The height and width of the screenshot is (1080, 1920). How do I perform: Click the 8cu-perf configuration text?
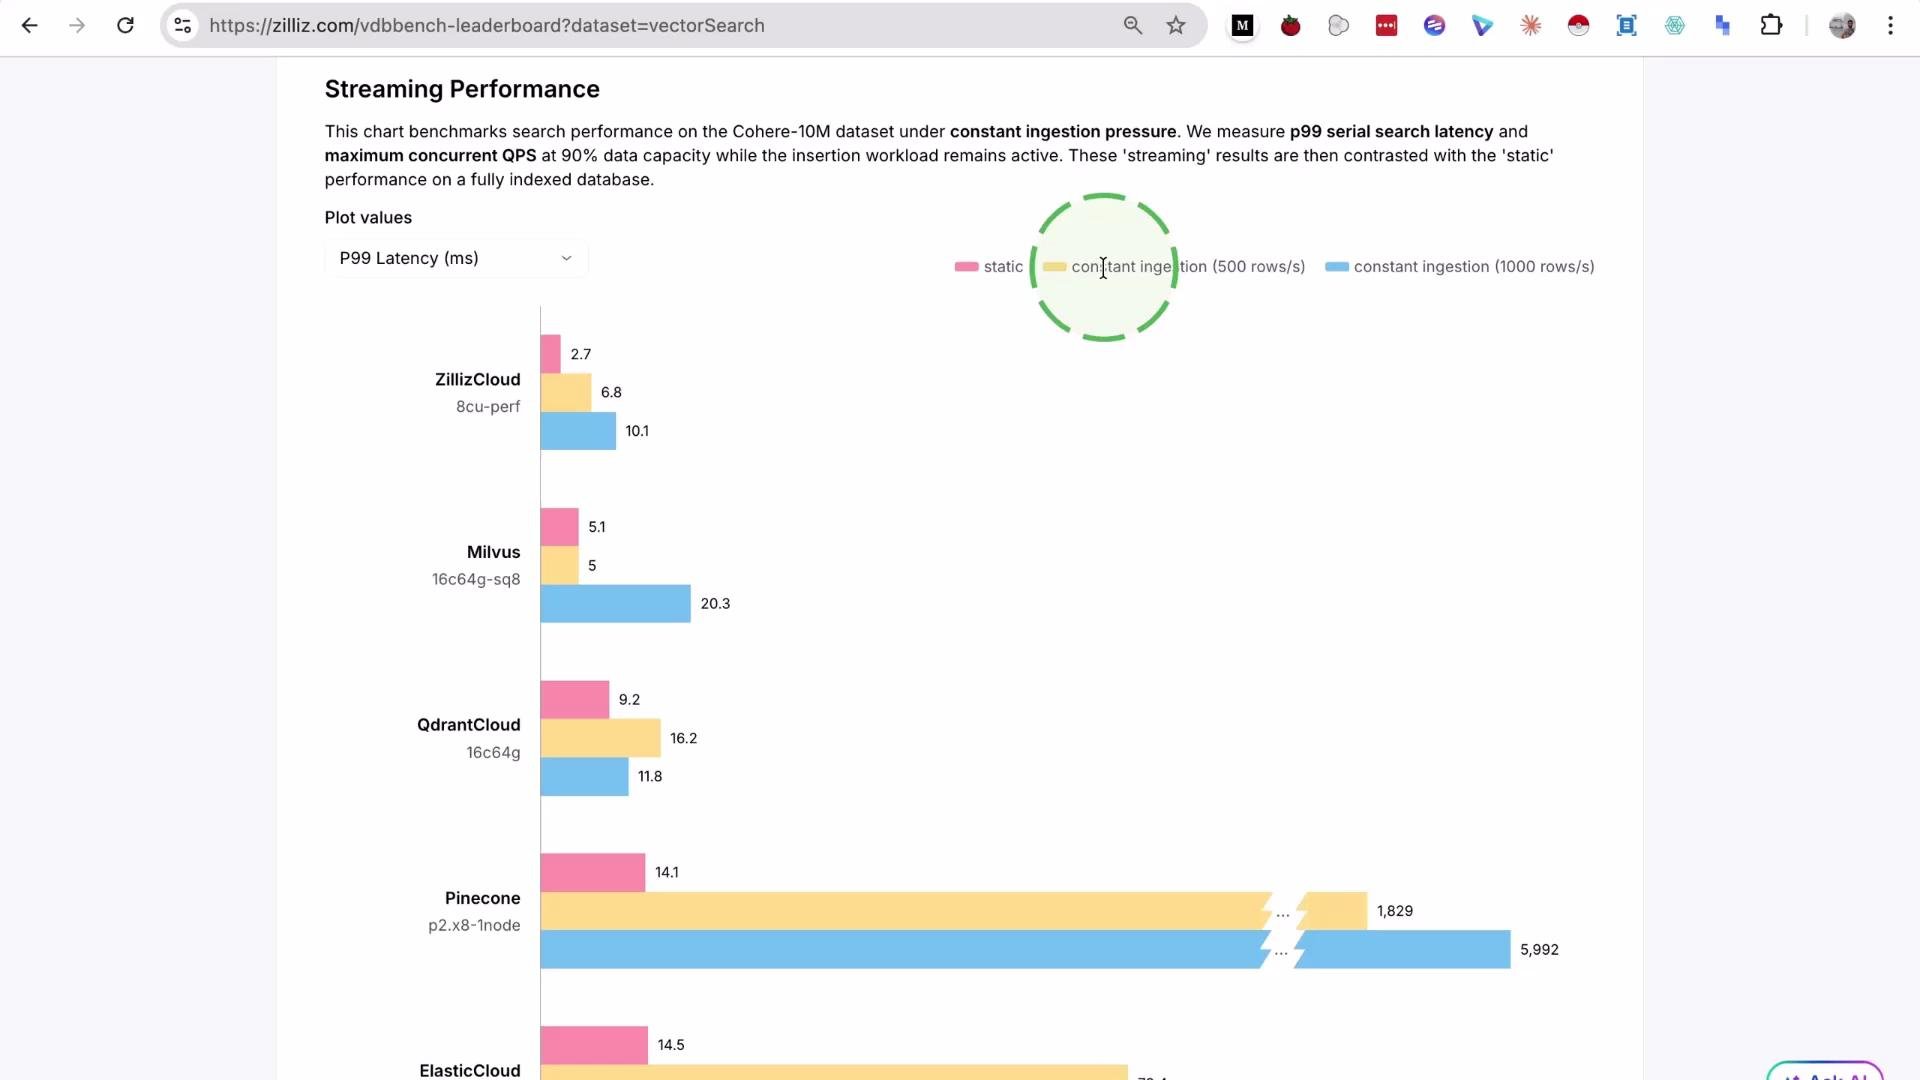pyautogui.click(x=488, y=407)
